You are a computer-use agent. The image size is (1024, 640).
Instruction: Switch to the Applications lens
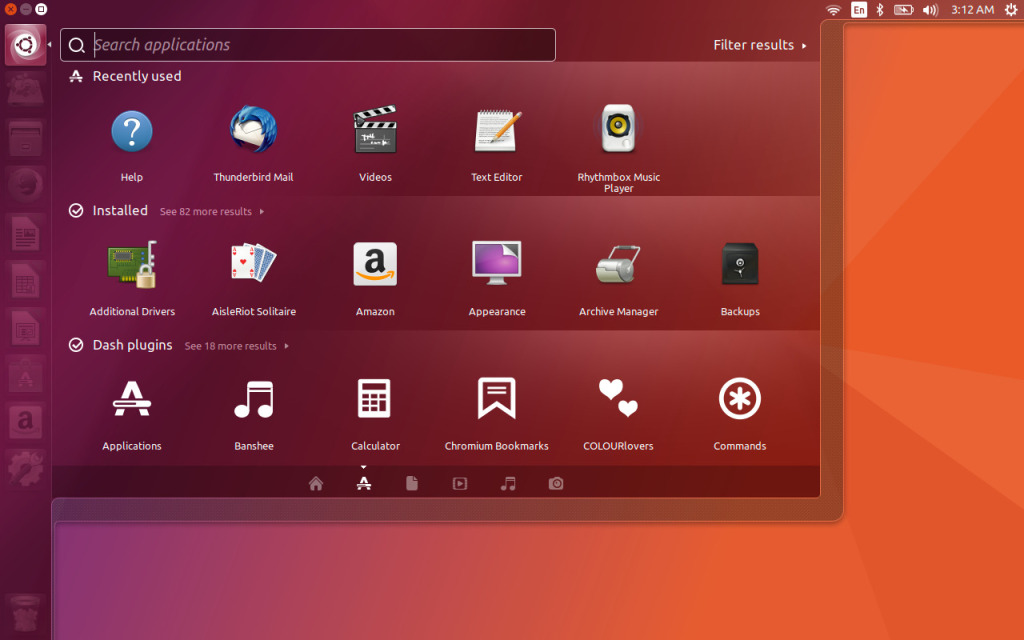[x=364, y=483]
